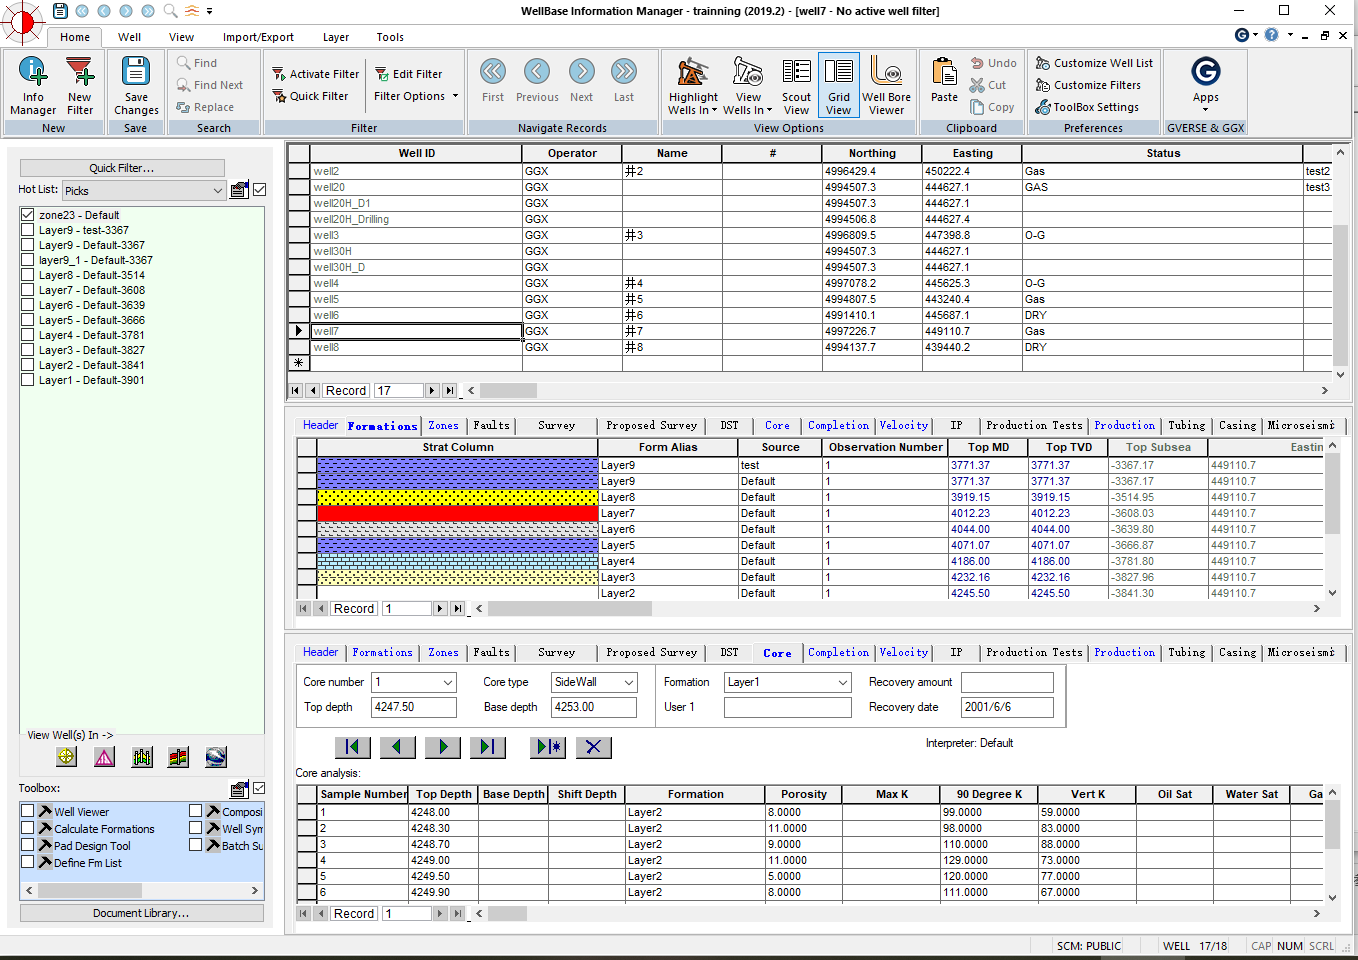Select the red Layer7 strat column swatch
1358x960 pixels.
click(457, 513)
